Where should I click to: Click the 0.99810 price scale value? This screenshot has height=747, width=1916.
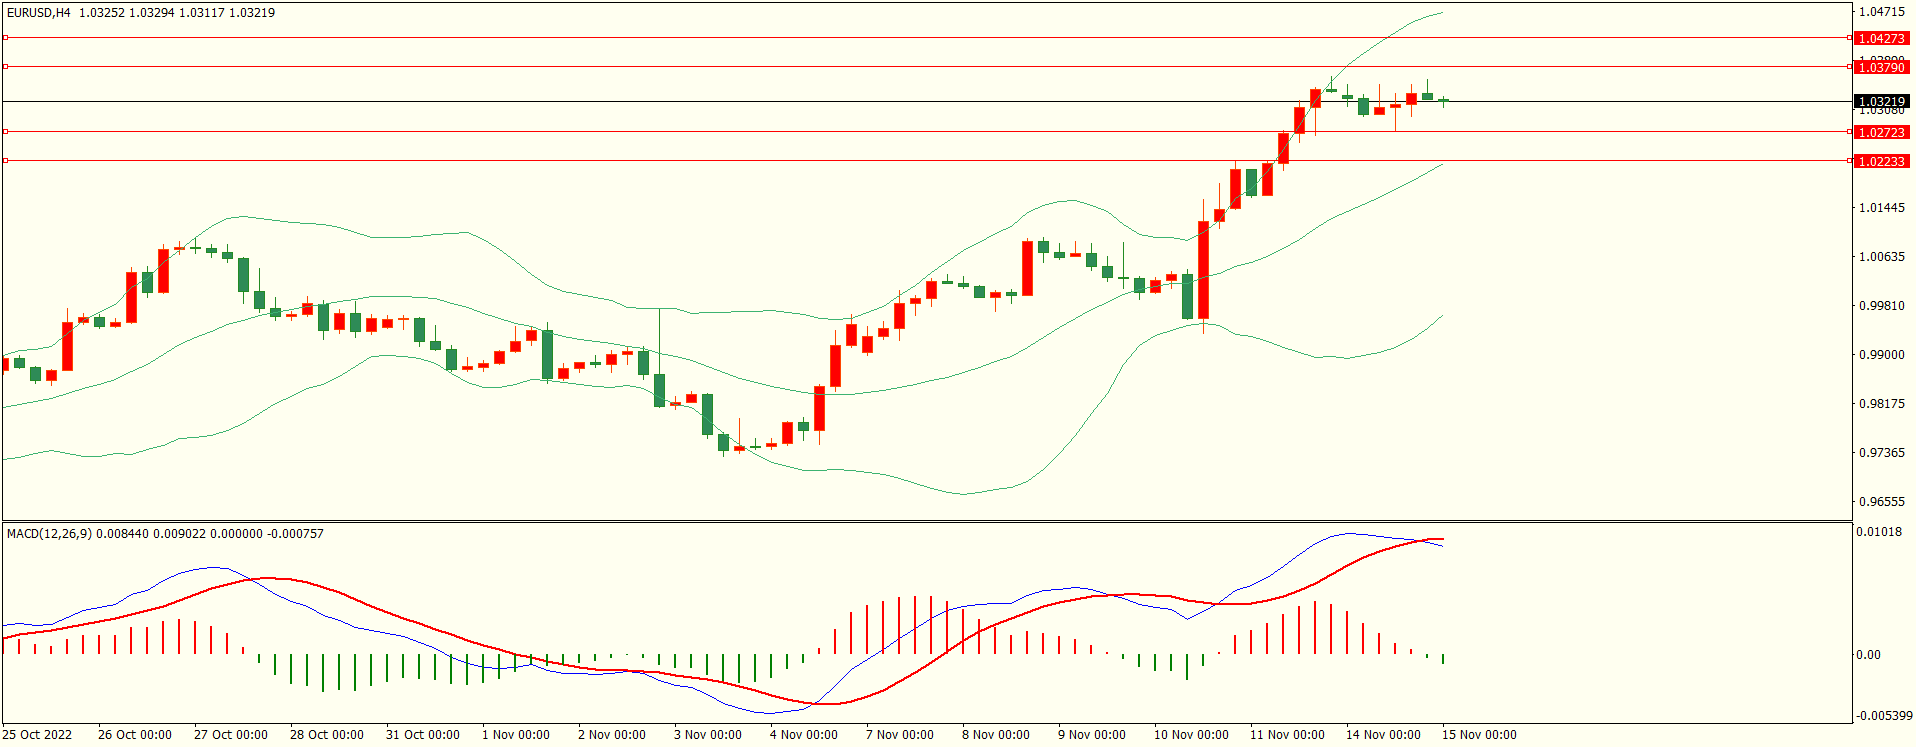pos(1881,306)
